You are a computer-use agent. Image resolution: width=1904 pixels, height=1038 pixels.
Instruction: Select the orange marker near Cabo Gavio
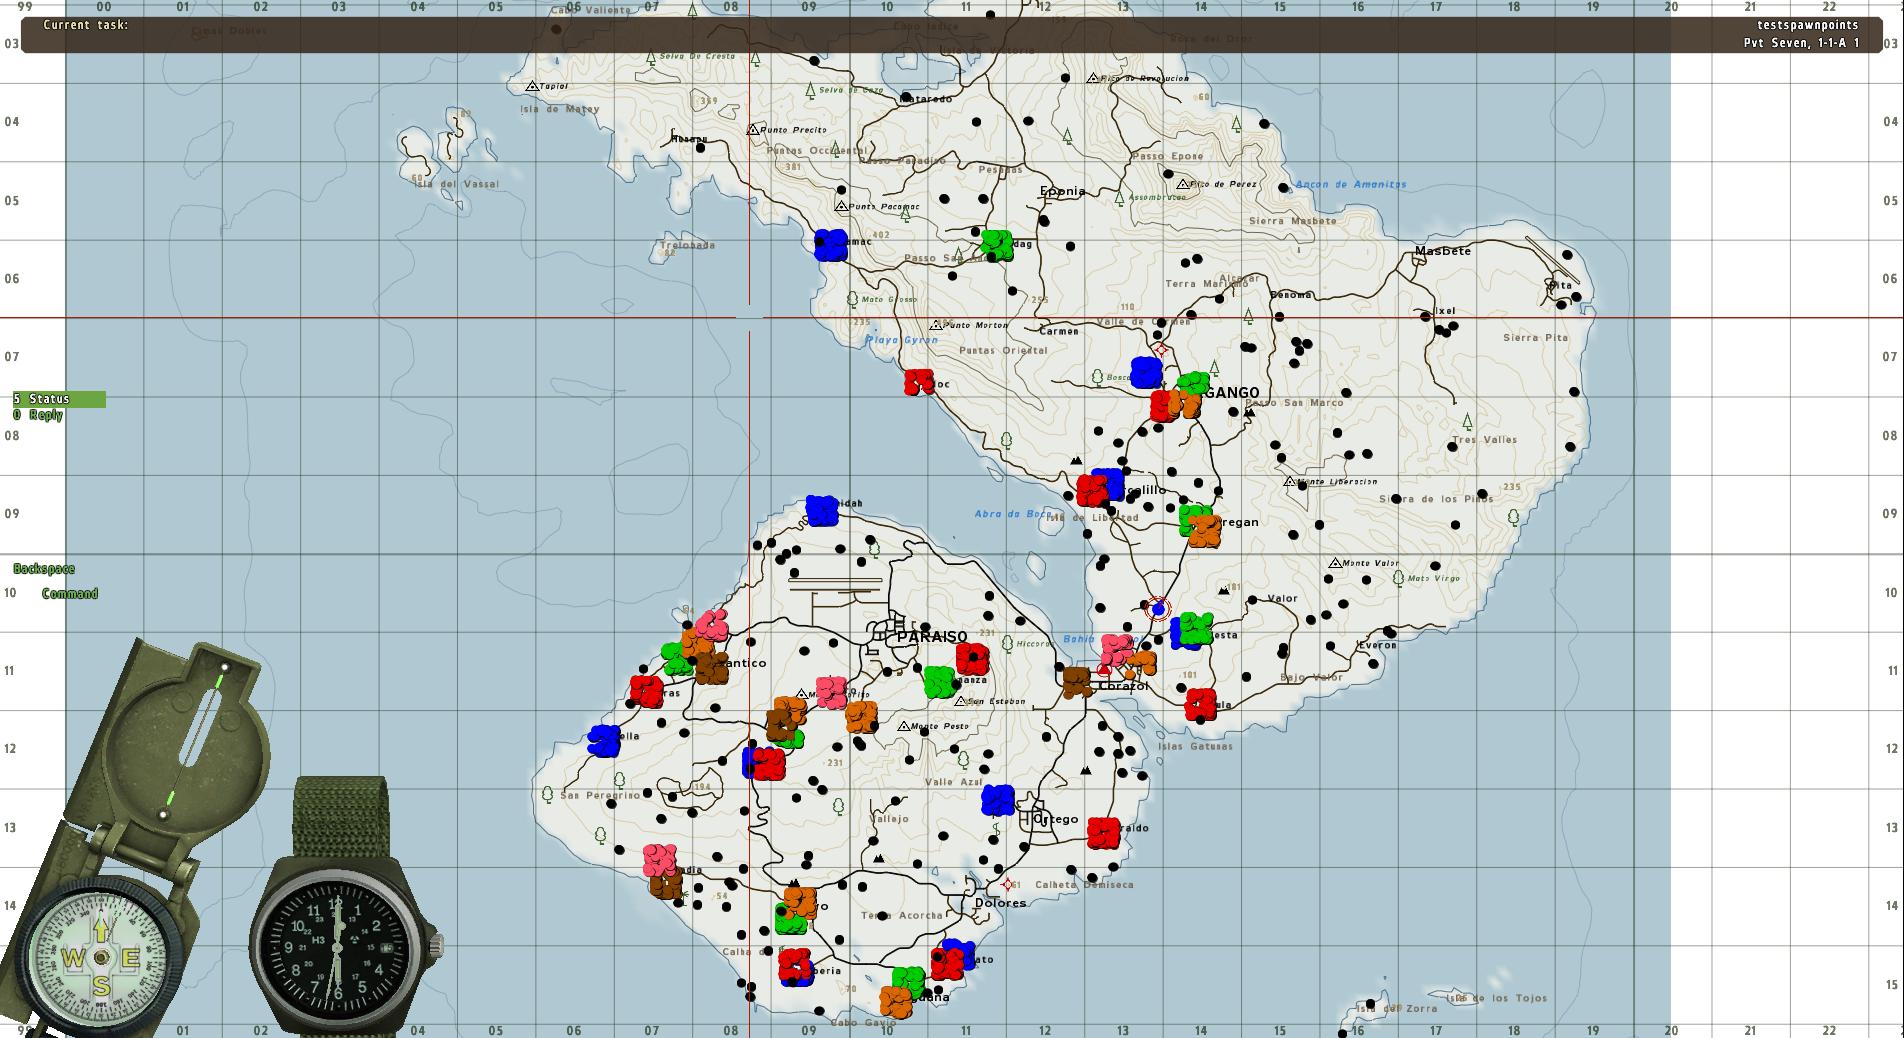tap(896, 1001)
